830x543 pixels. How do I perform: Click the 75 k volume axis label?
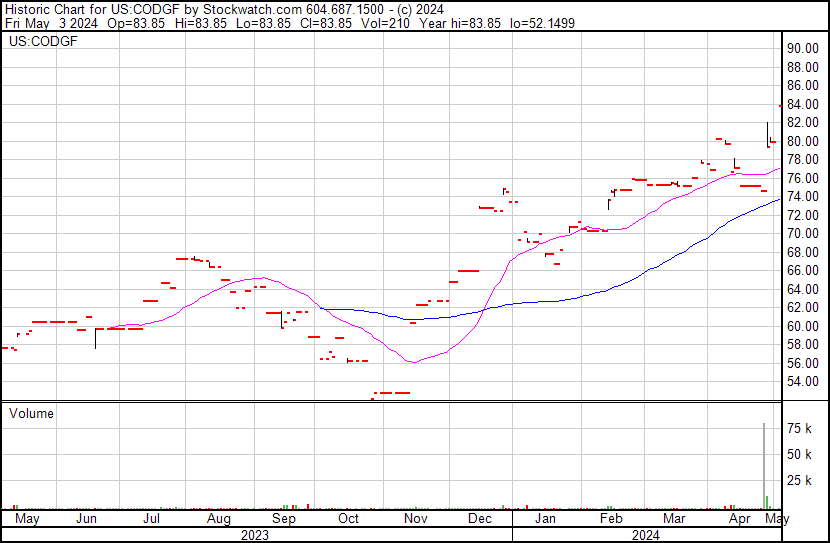(799, 428)
